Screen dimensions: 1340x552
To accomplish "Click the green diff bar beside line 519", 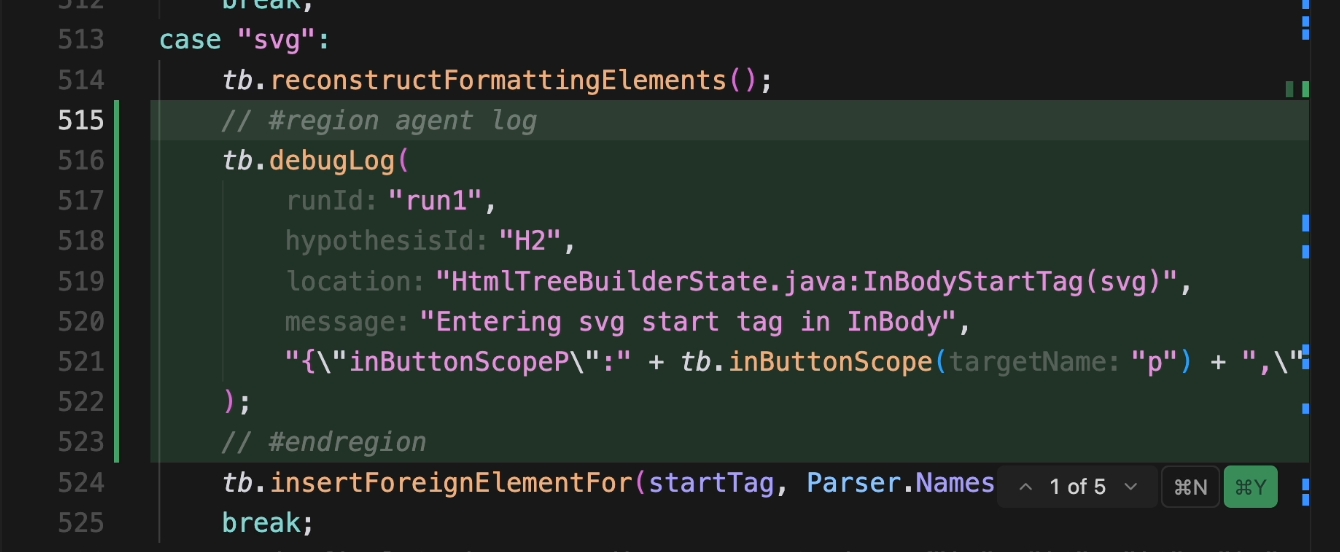I will click(x=117, y=281).
